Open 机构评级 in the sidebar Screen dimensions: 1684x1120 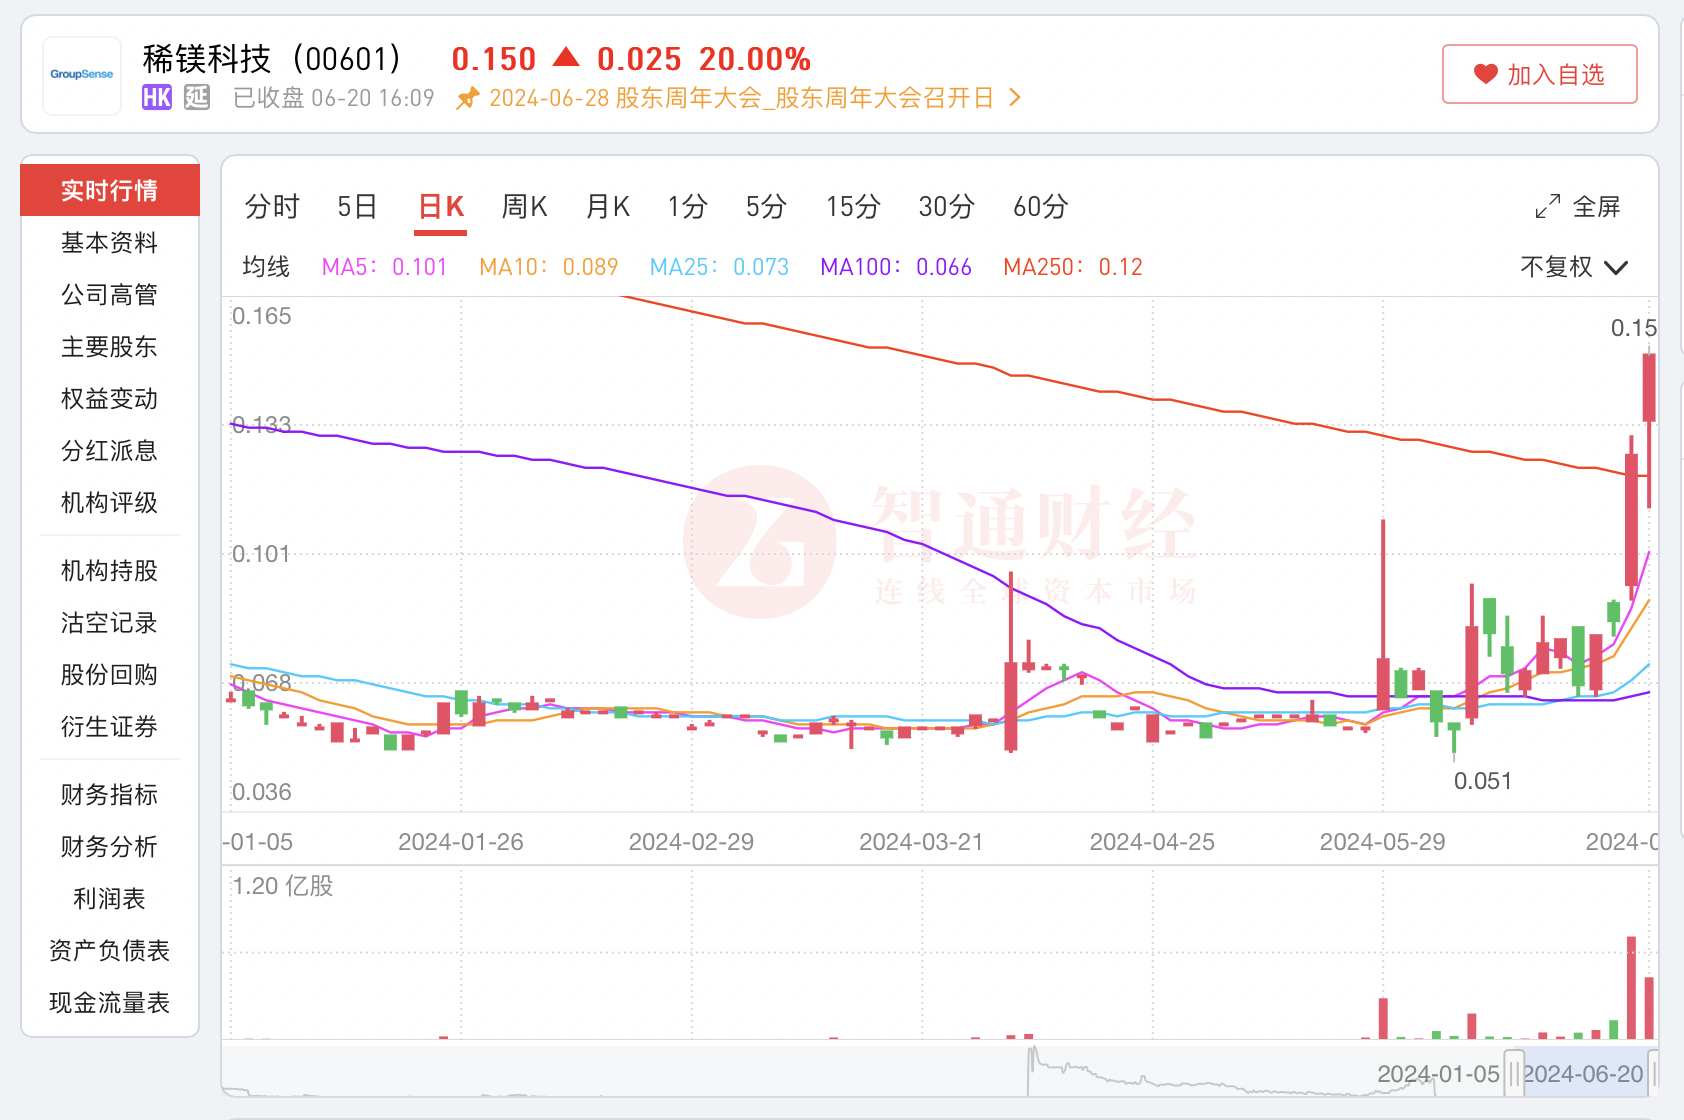click(x=110, y=503)
